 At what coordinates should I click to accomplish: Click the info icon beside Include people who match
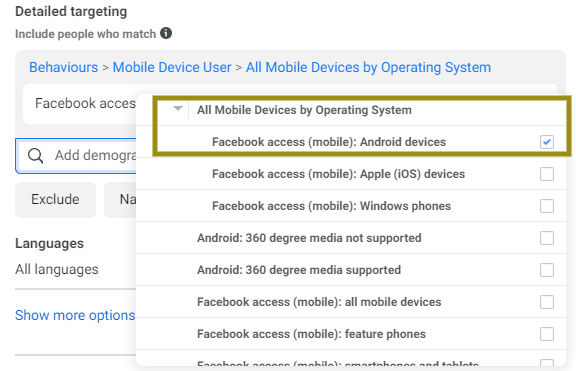coord(166,33)
